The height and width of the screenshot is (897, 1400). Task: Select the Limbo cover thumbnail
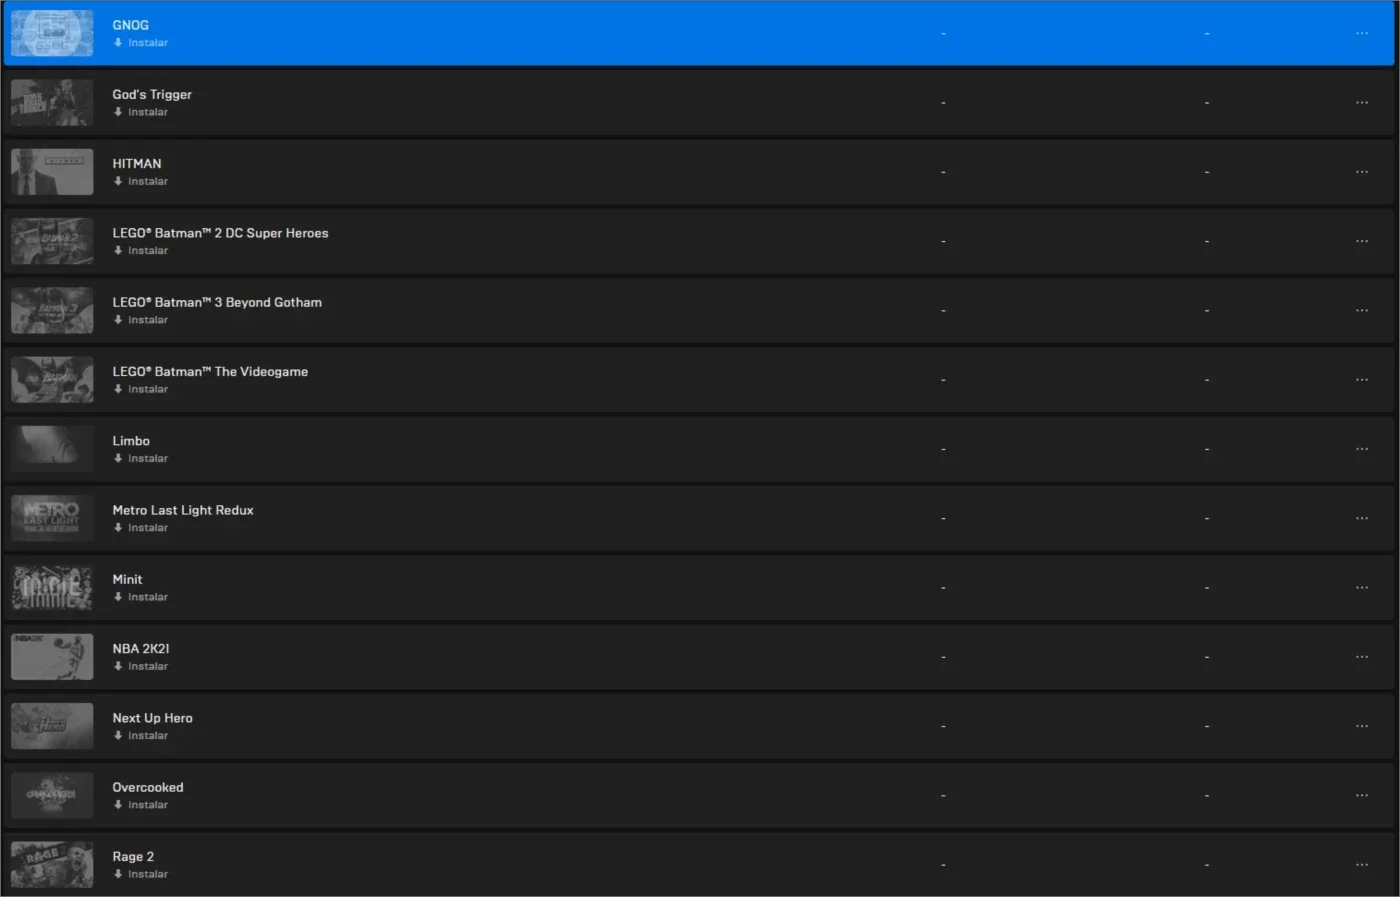point(52,449)
